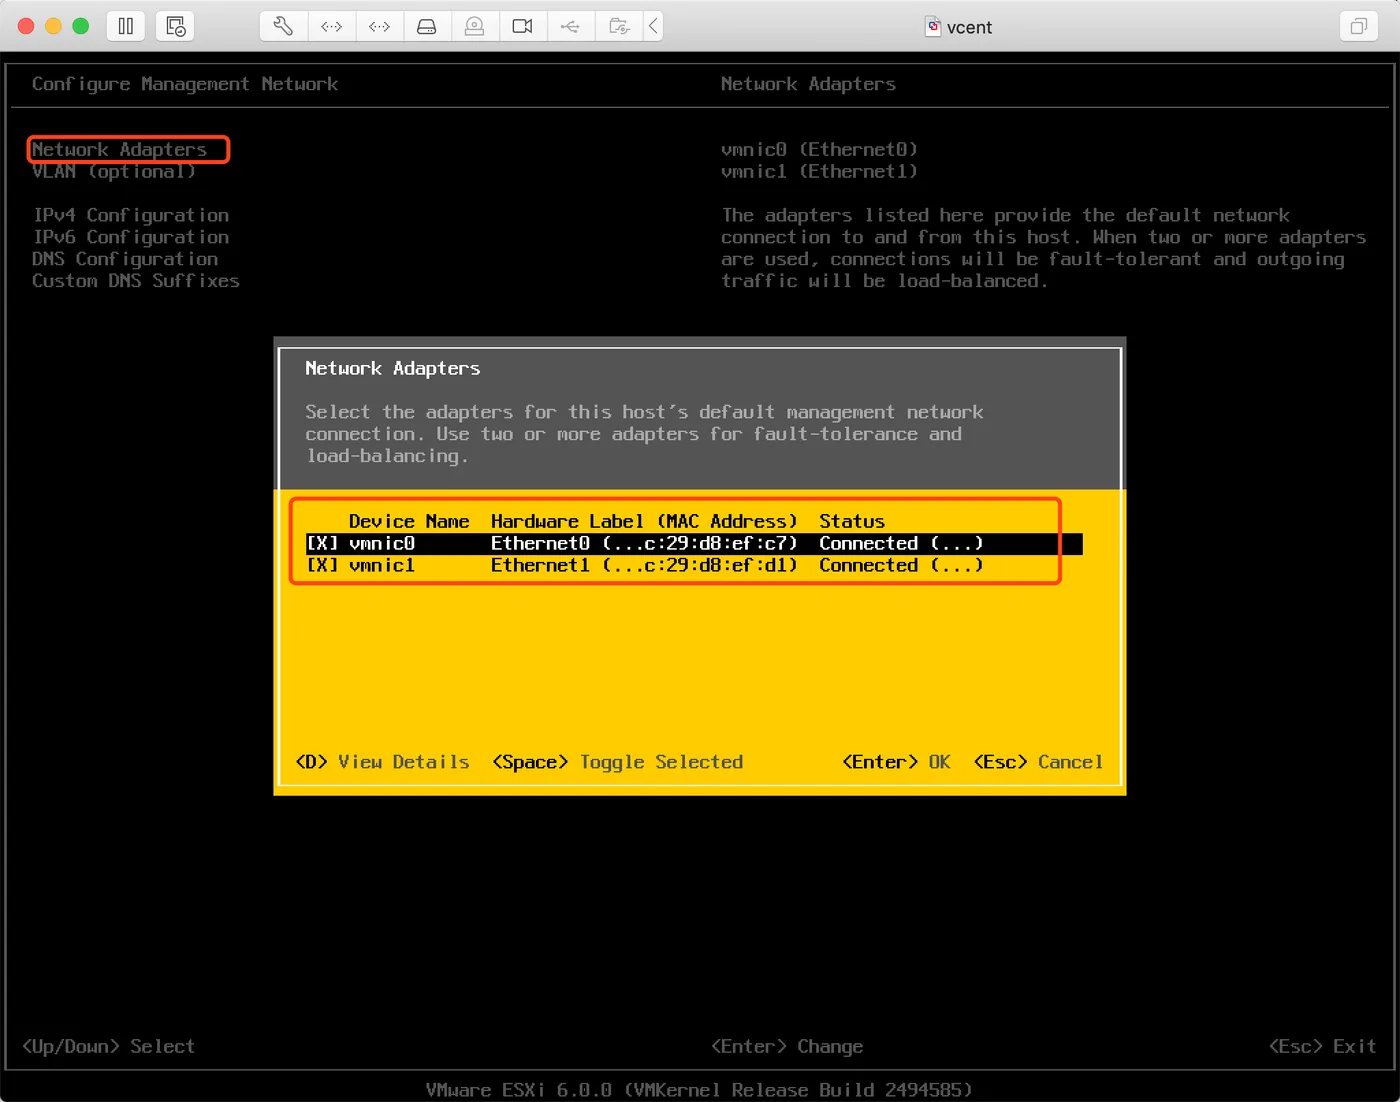Select VLAN (optional) menu entry

tap(113, 171)
